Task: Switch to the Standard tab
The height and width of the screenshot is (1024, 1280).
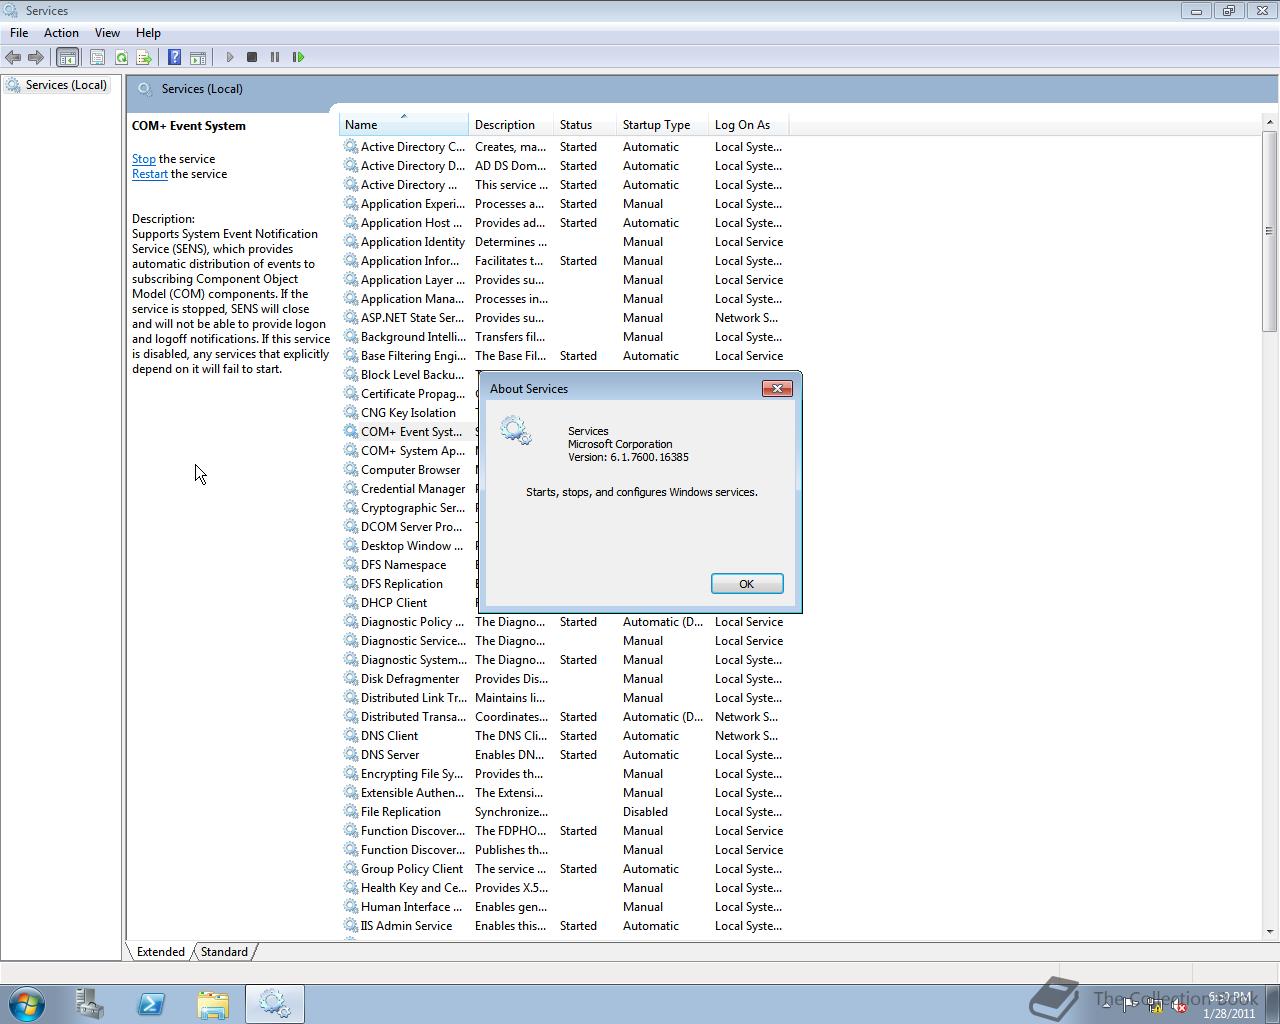Action: point(224,952)
